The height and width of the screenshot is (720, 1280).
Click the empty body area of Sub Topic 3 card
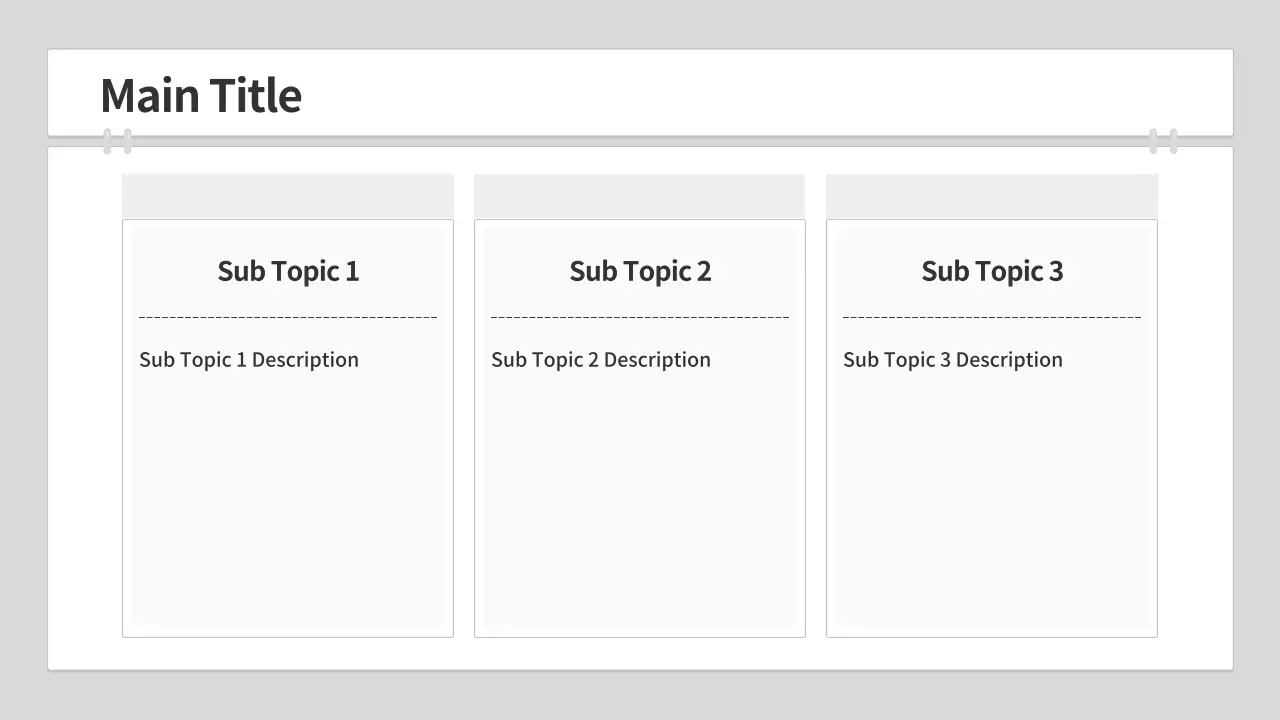coord(992,500)
